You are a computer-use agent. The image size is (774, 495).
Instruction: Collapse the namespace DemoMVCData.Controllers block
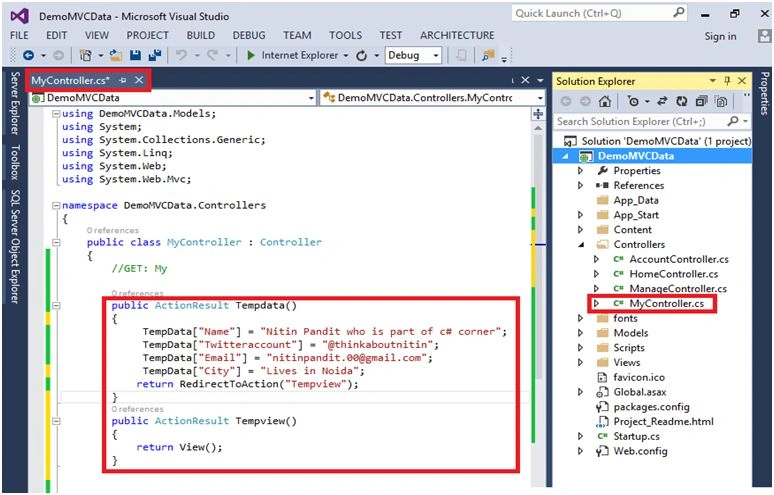click(x=56, y=205)
